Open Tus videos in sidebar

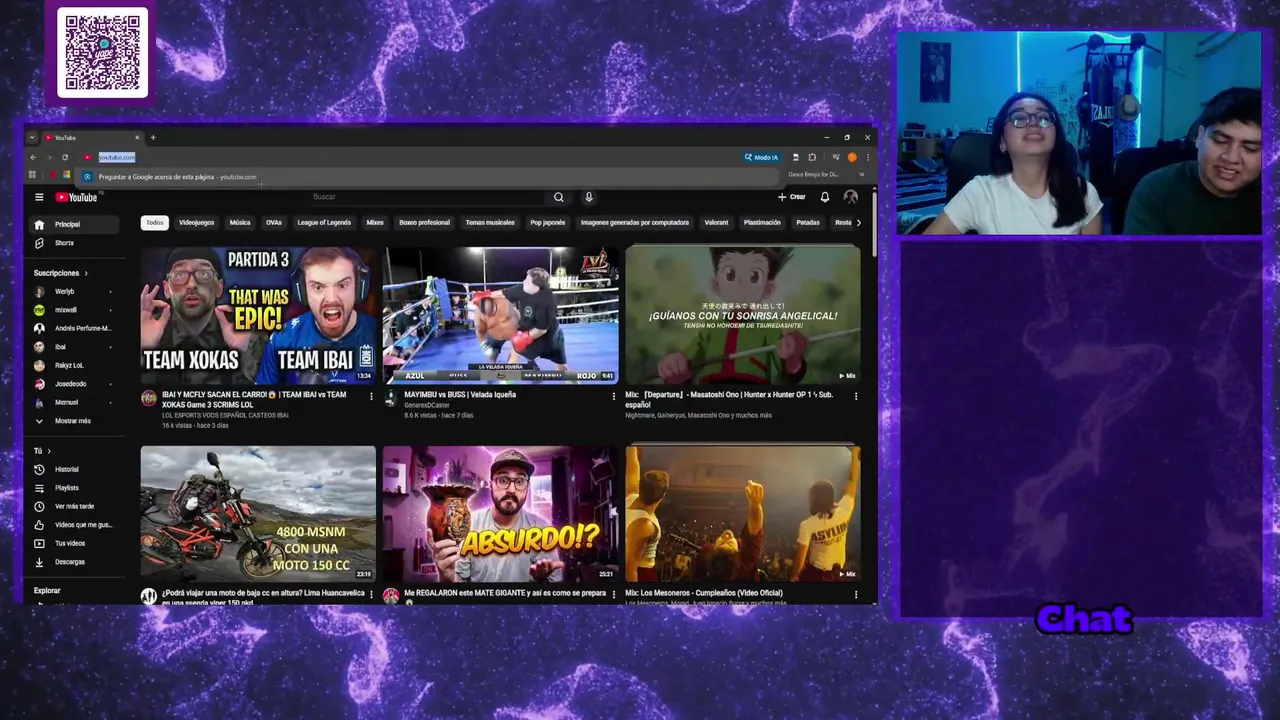coord(72,543)
